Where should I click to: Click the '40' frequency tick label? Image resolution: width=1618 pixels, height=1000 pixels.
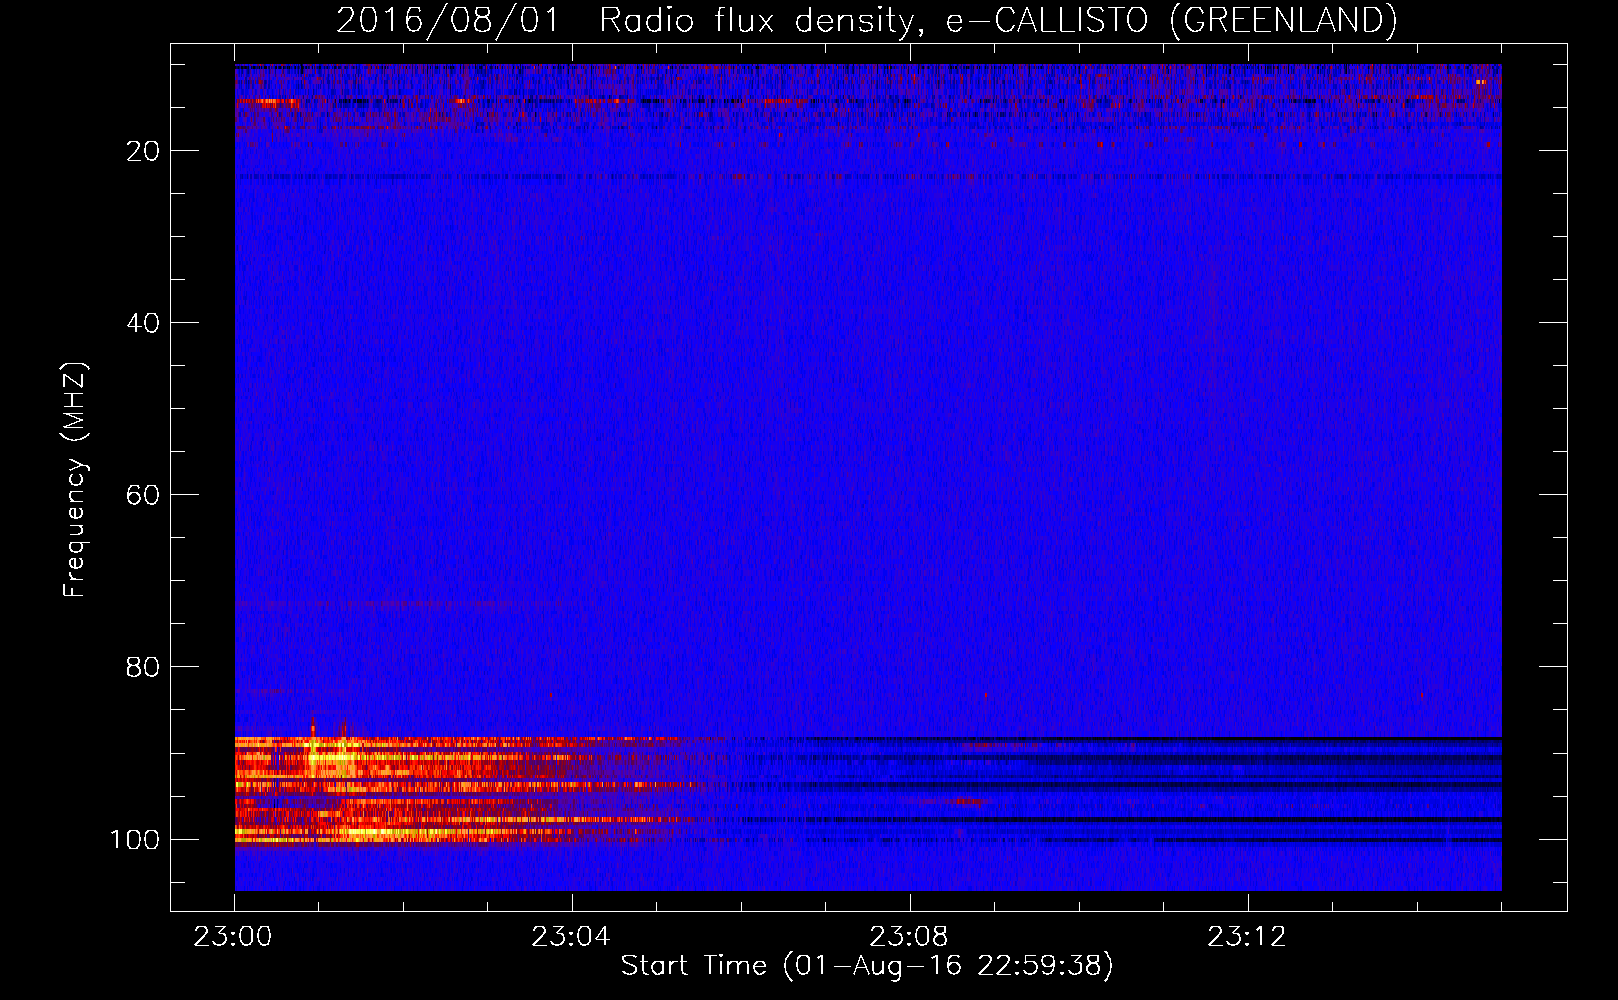pos(143,323)
